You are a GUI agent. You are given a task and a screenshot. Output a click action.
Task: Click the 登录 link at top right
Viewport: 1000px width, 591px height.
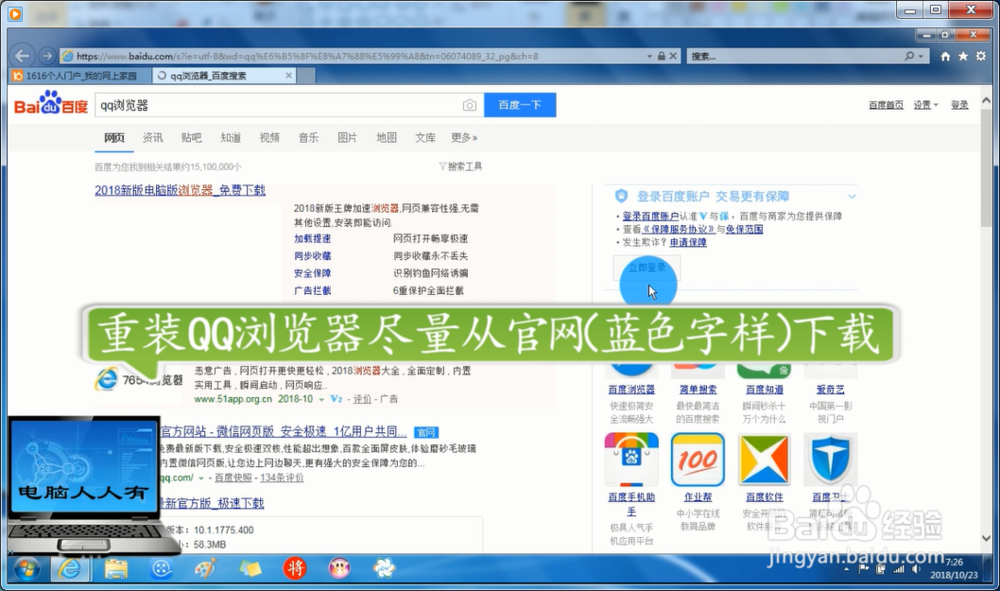pos(960,105)
